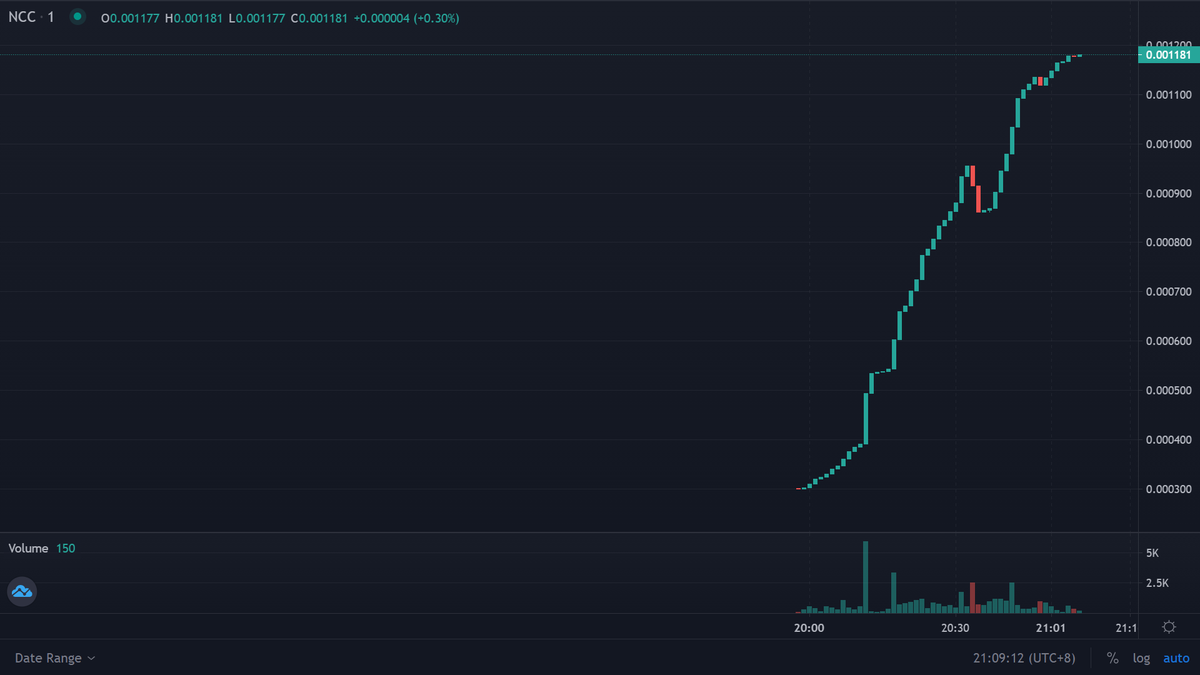Viewport: 1200px width, 675px height.
Task: Click the tallest volume bar
Action: click(866, 577)
